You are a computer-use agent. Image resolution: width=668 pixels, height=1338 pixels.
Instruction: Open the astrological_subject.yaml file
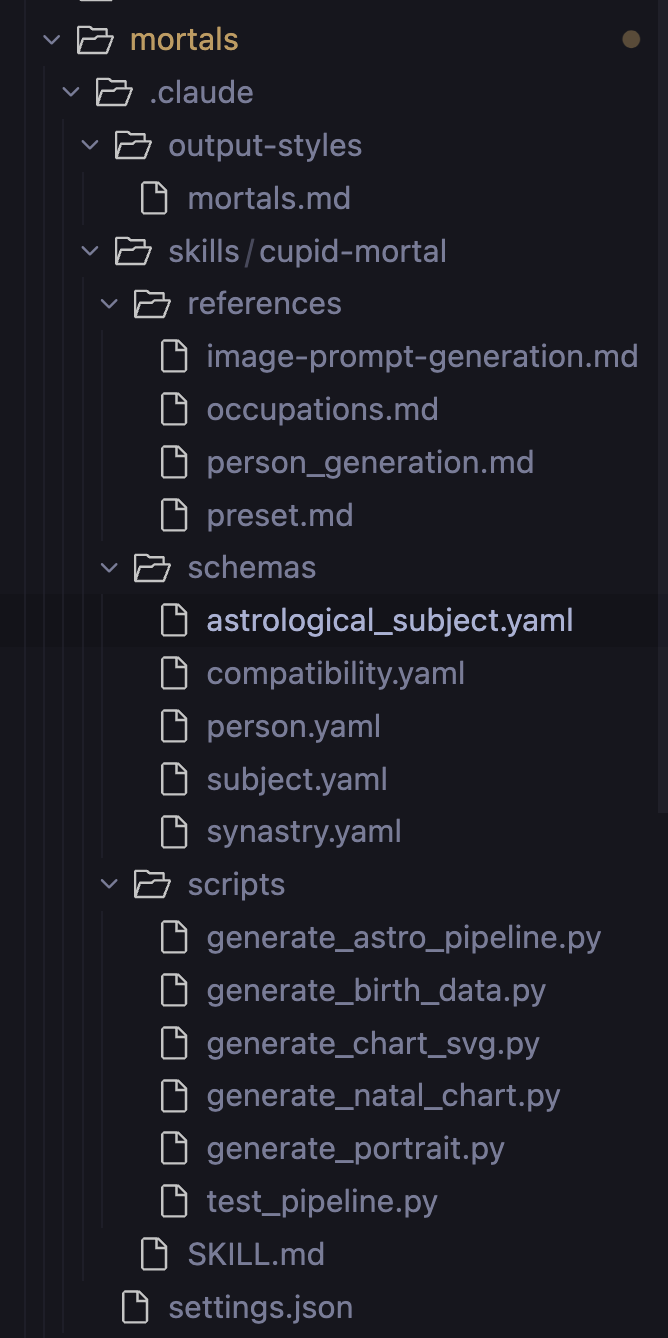point(389,621)
